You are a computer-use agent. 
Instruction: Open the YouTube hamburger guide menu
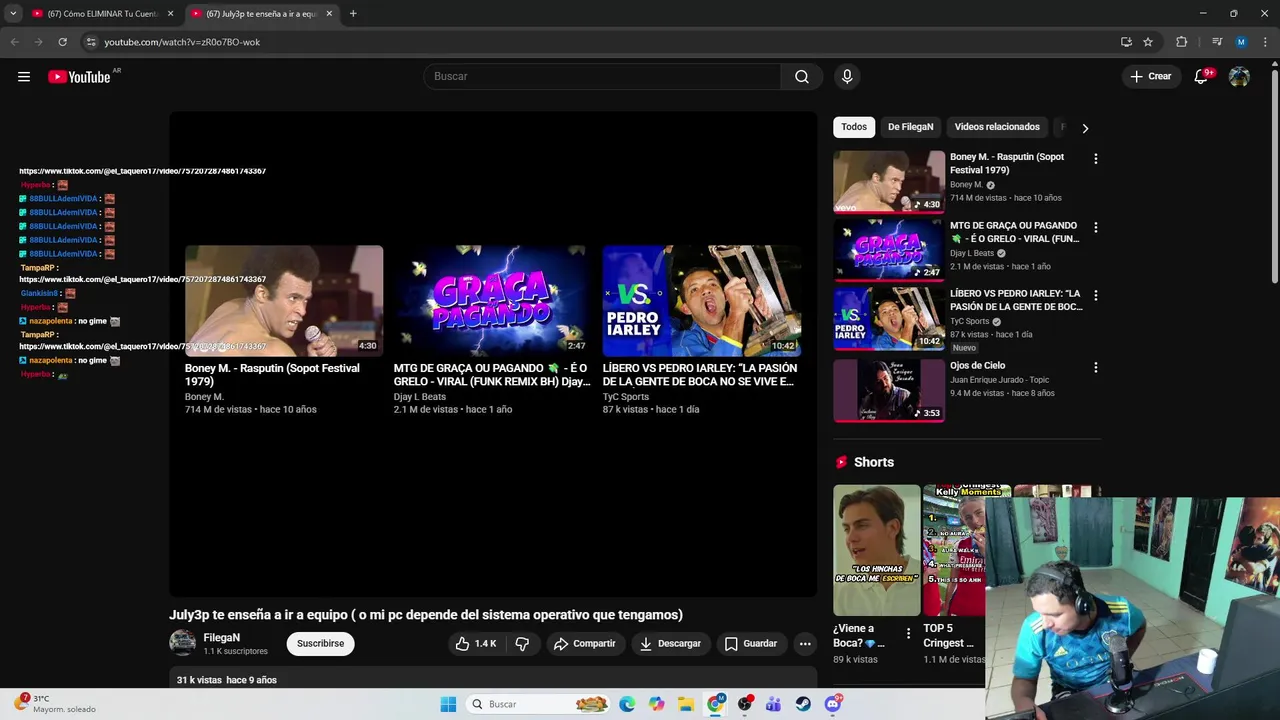24,77
